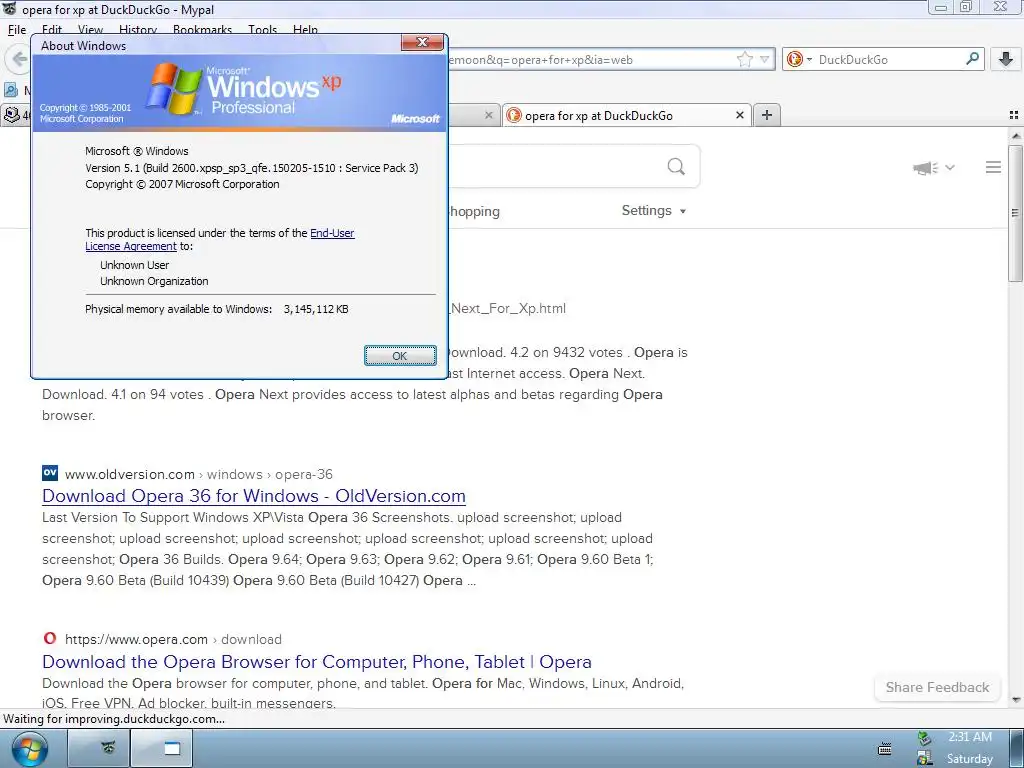Click the bookmark star icon in address bar
This screenshot has width=1024, height=768.
pos(744,59)
